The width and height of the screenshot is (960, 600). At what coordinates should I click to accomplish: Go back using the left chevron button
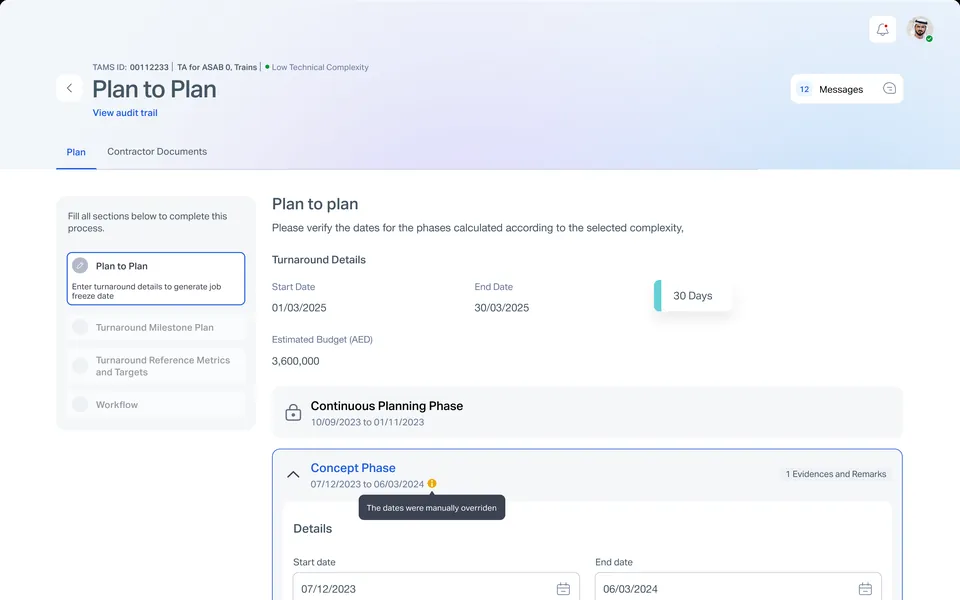pos(69,88)
